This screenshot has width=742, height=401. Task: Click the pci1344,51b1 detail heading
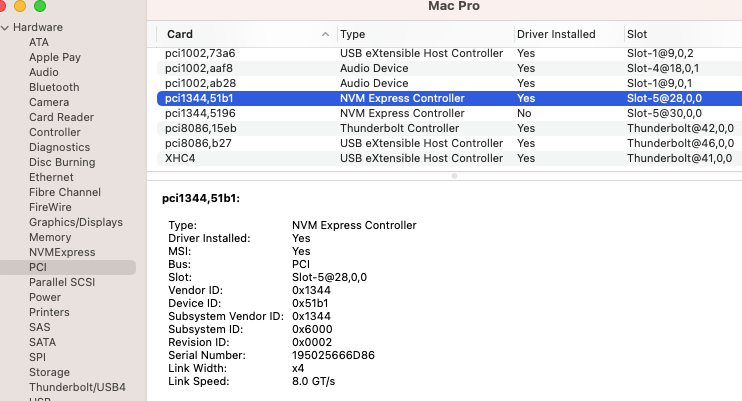201,198
